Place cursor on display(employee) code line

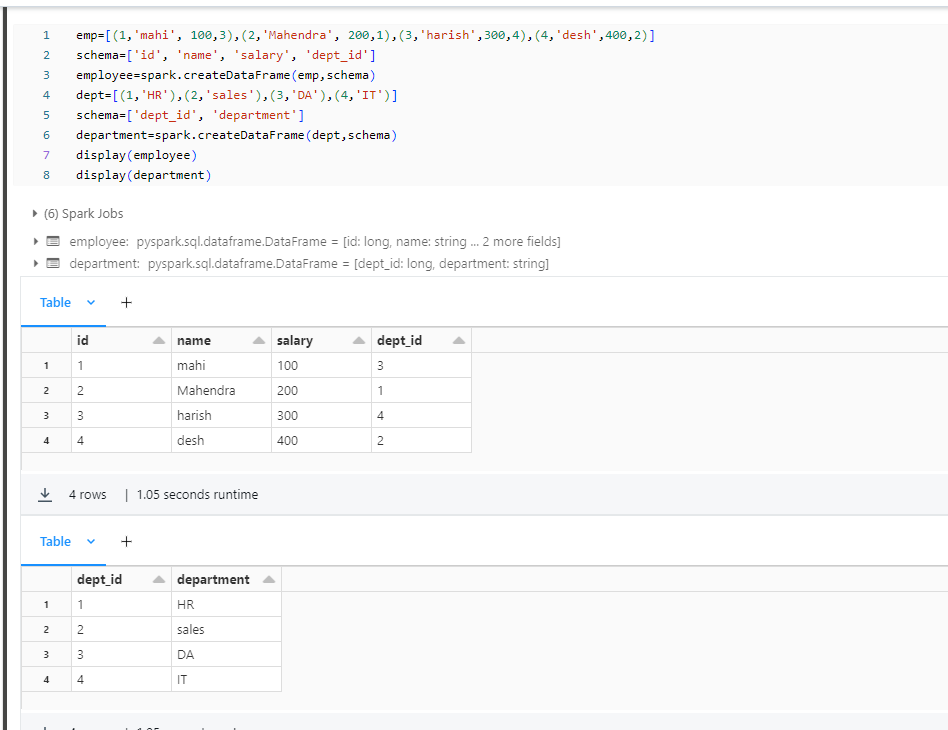click(137, 155)
